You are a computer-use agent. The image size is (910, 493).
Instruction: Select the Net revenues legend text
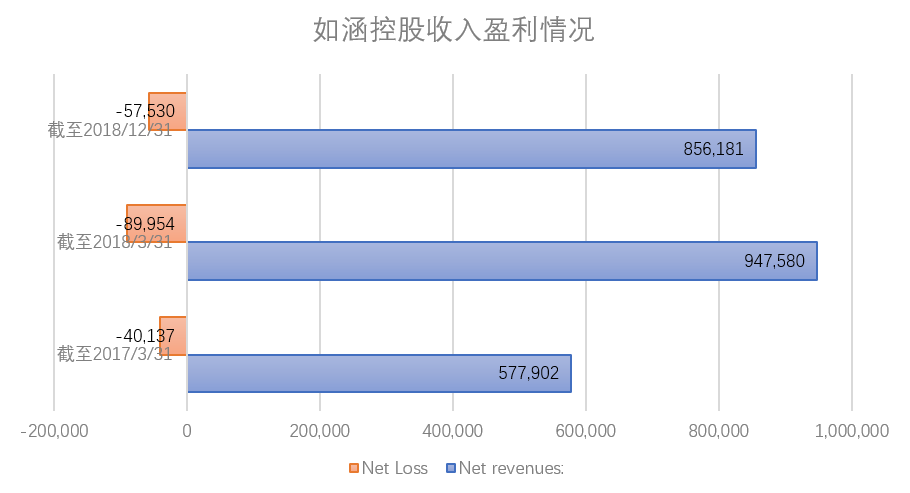[510, 468]
